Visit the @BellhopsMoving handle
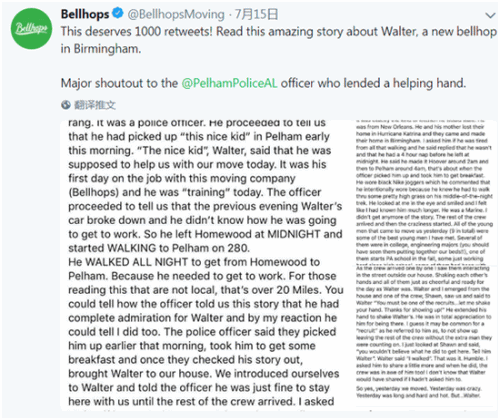500x420 pixels. (x=176, y=14)
